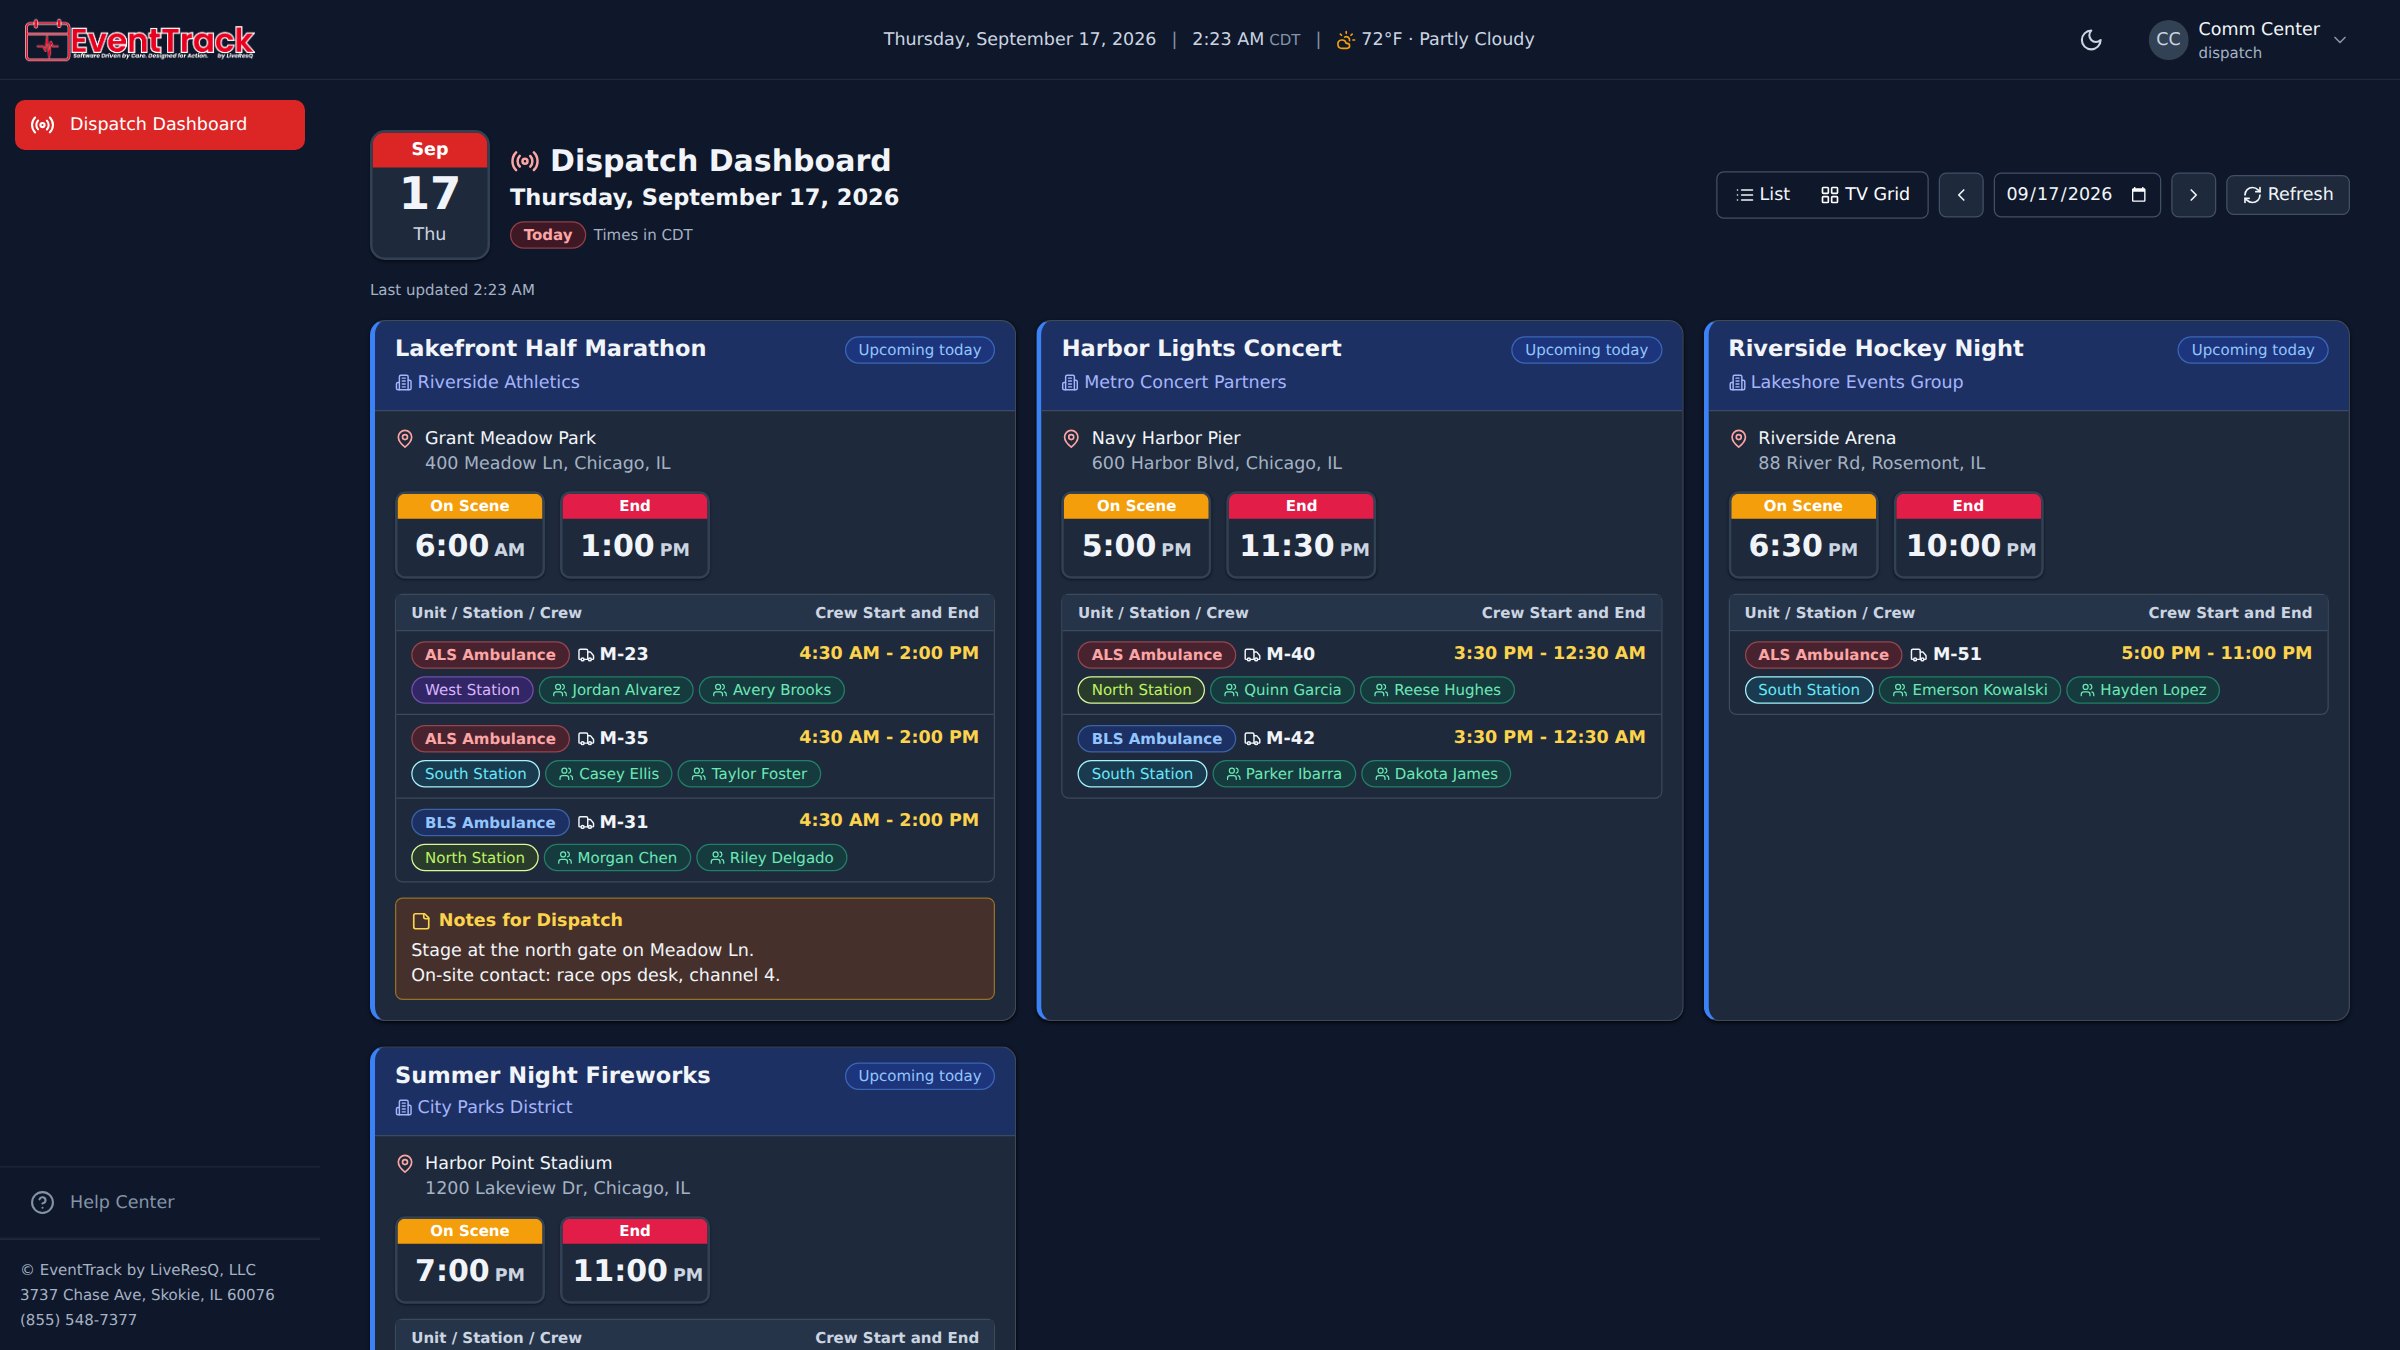This screenshot has height=1350, width=2400.
Task: Click building icon next to Riverside Athletics
Action: click(x=404, y=383)
